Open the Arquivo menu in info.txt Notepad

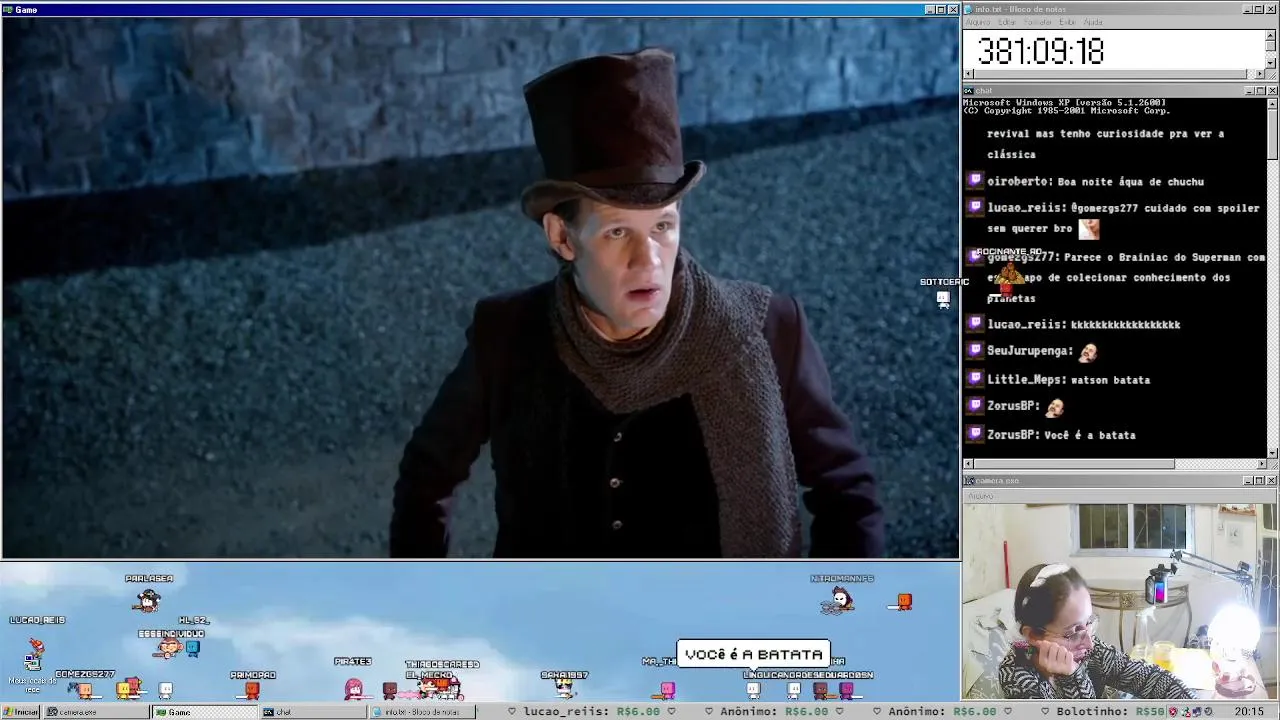977,22
